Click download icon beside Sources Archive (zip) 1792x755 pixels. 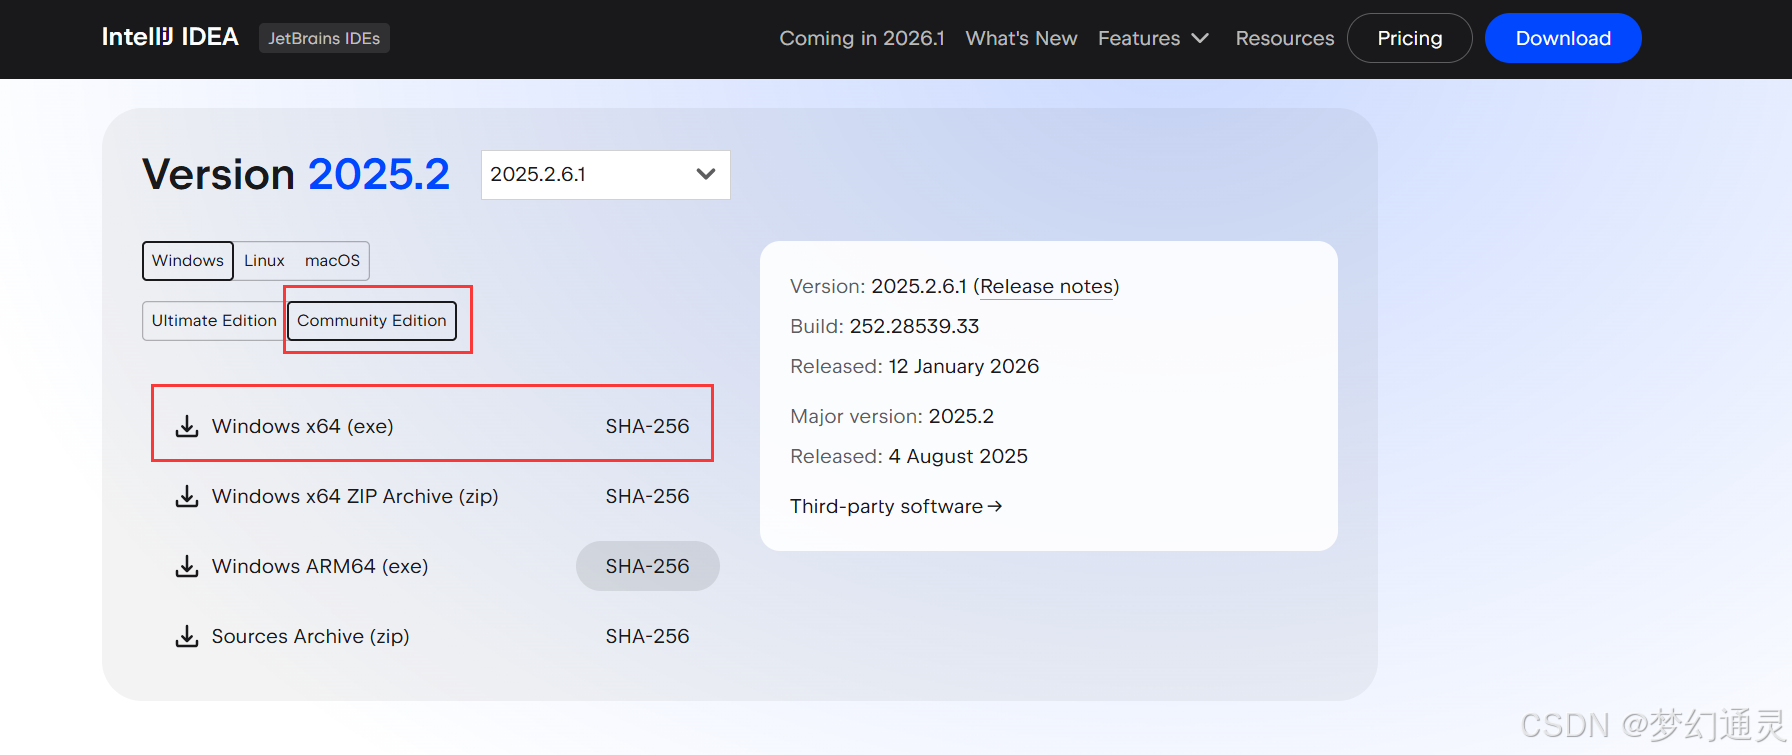pyautogui.click(x=187, y=636)
